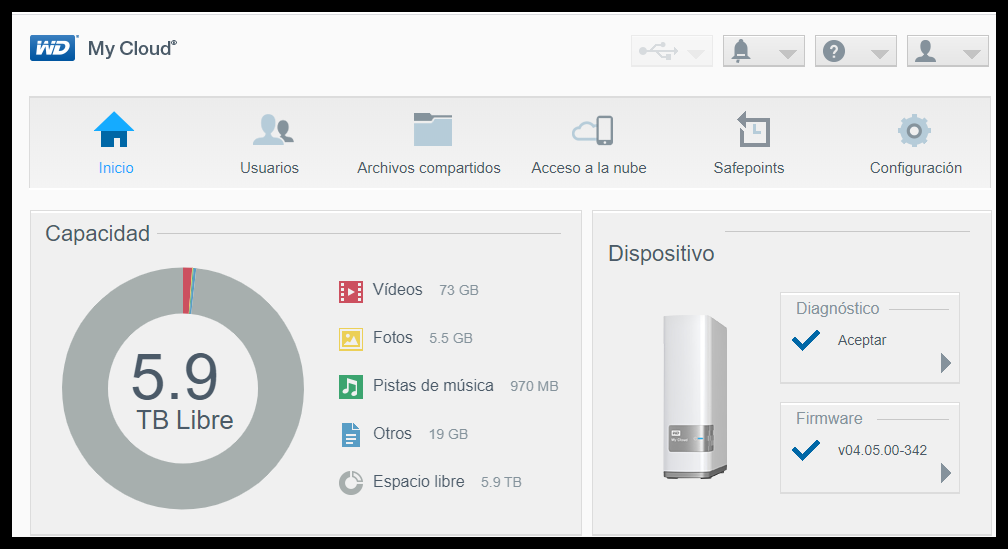Click the 19 GB others value
This screenshot has height=549, width=1008.
click(x=449, y=435)
